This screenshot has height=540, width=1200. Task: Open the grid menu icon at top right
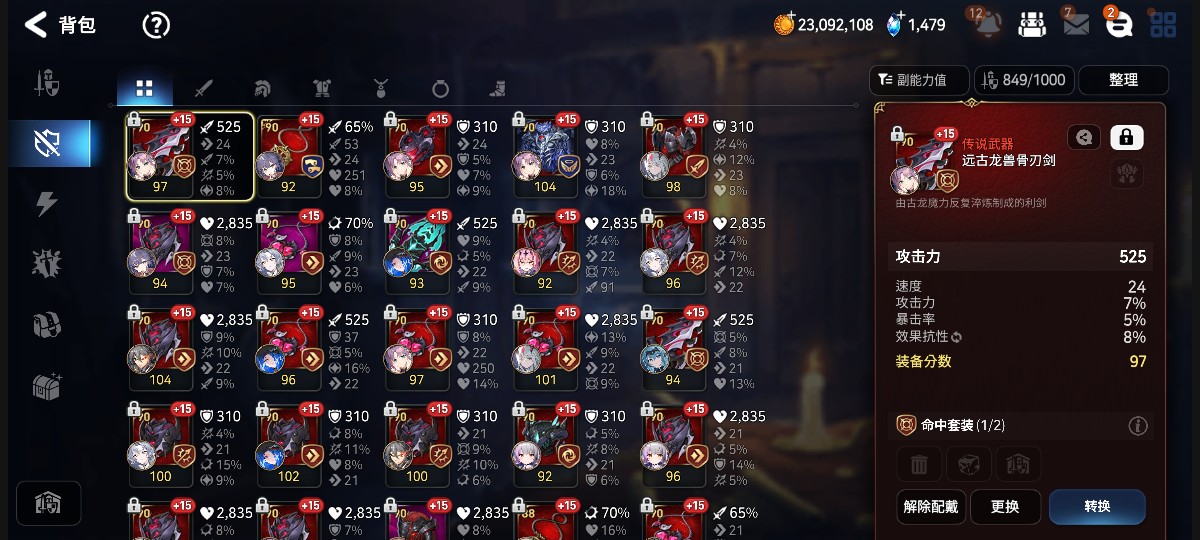(x=1163, y=25)
